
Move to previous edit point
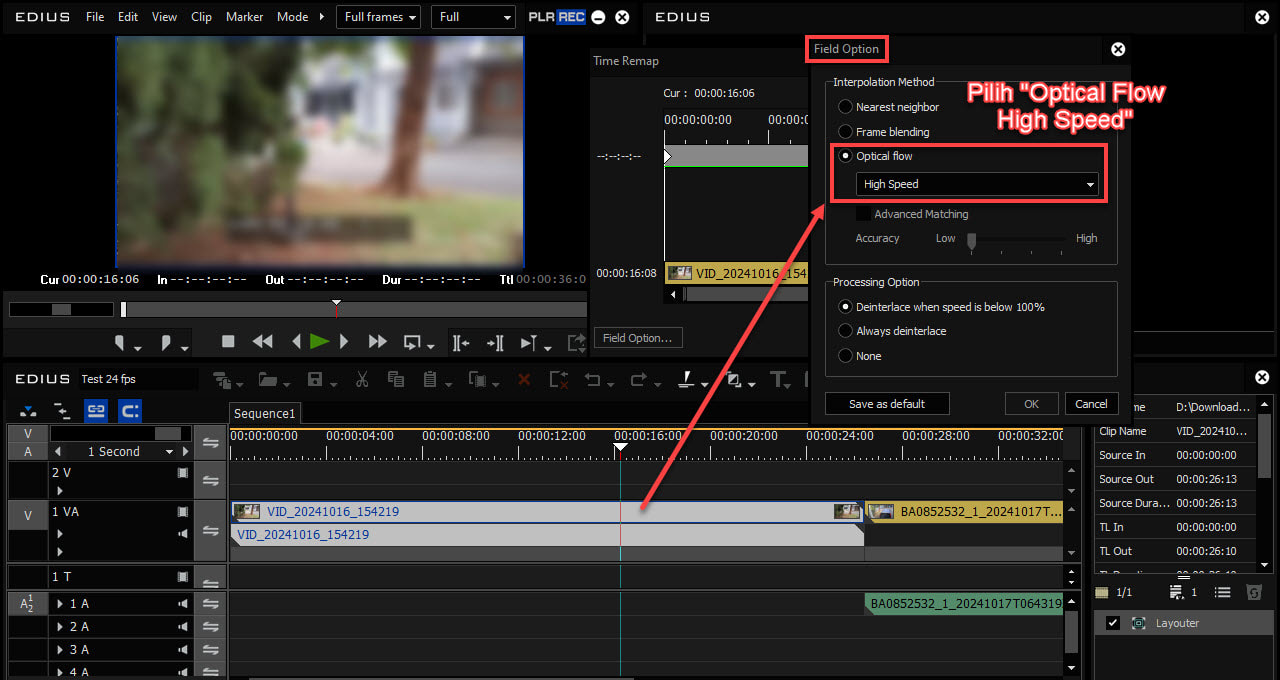click(x=460, y=343)
